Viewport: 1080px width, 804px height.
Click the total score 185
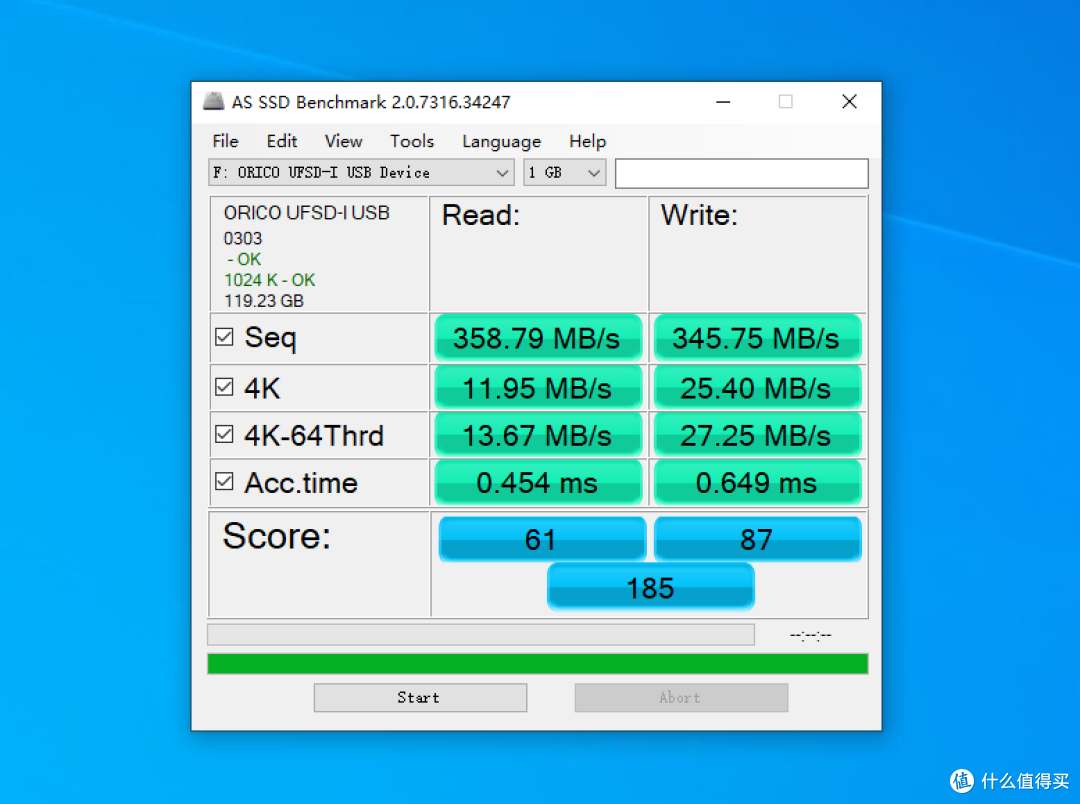[650, 588]
